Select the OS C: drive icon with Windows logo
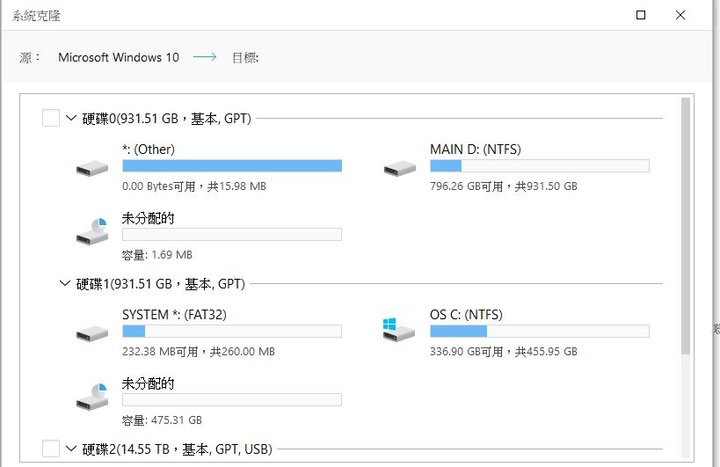This screenshot has height=467, width=720. (399, 330)
